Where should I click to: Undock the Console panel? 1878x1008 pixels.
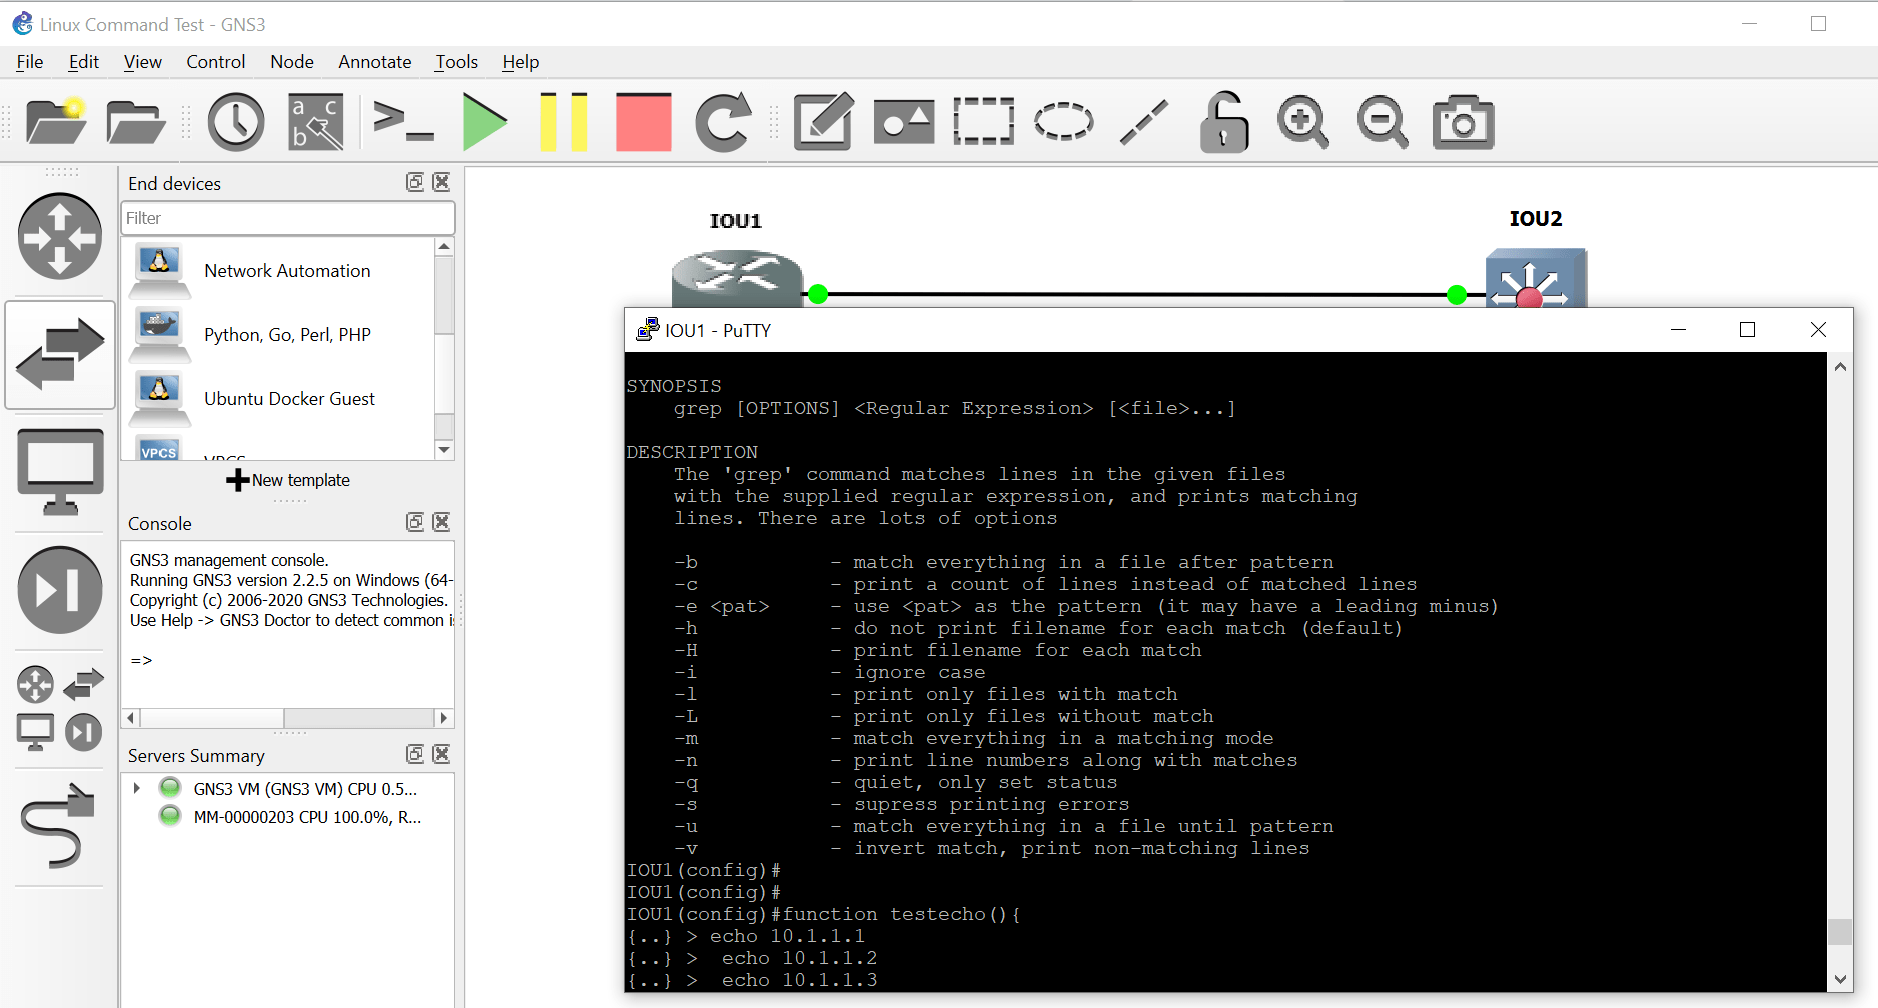click(x=415, y=522)
